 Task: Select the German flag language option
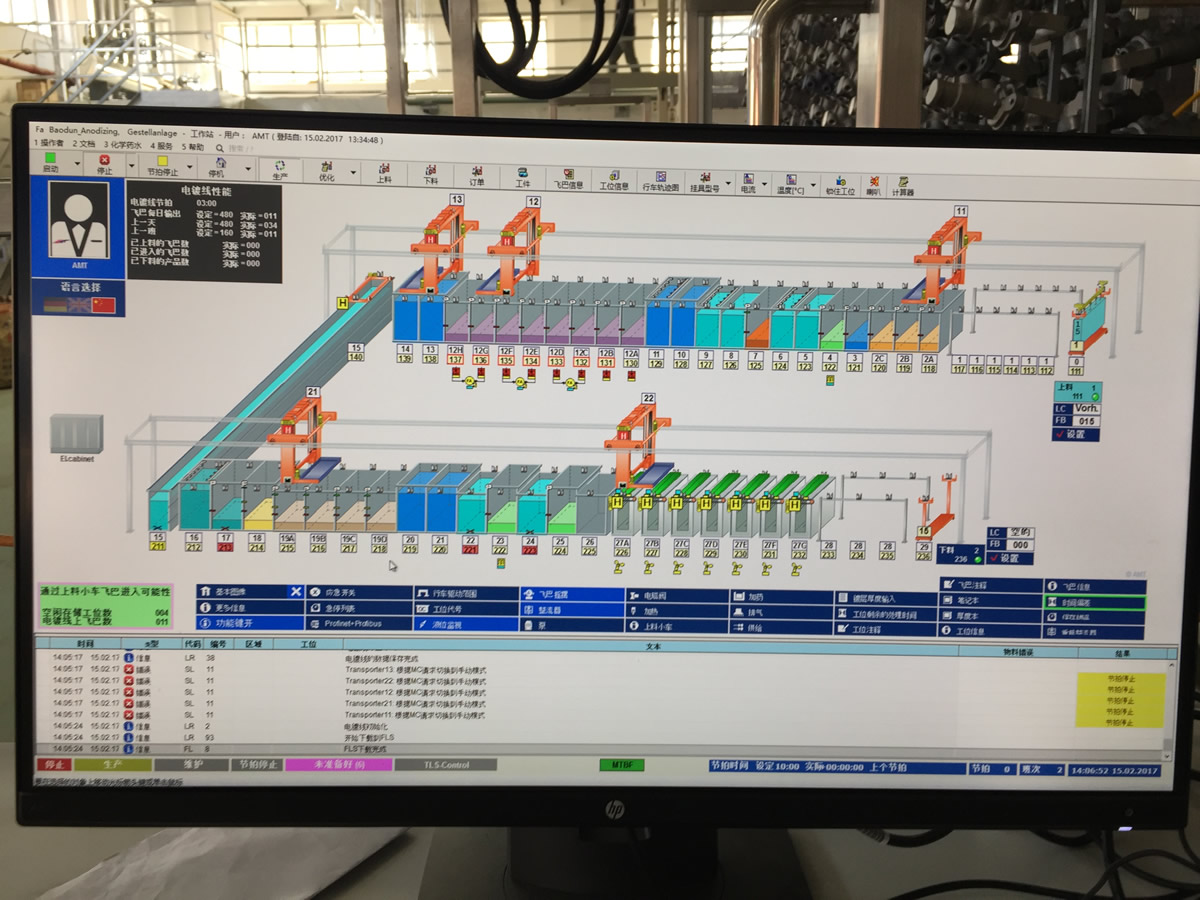click(55, 305)
